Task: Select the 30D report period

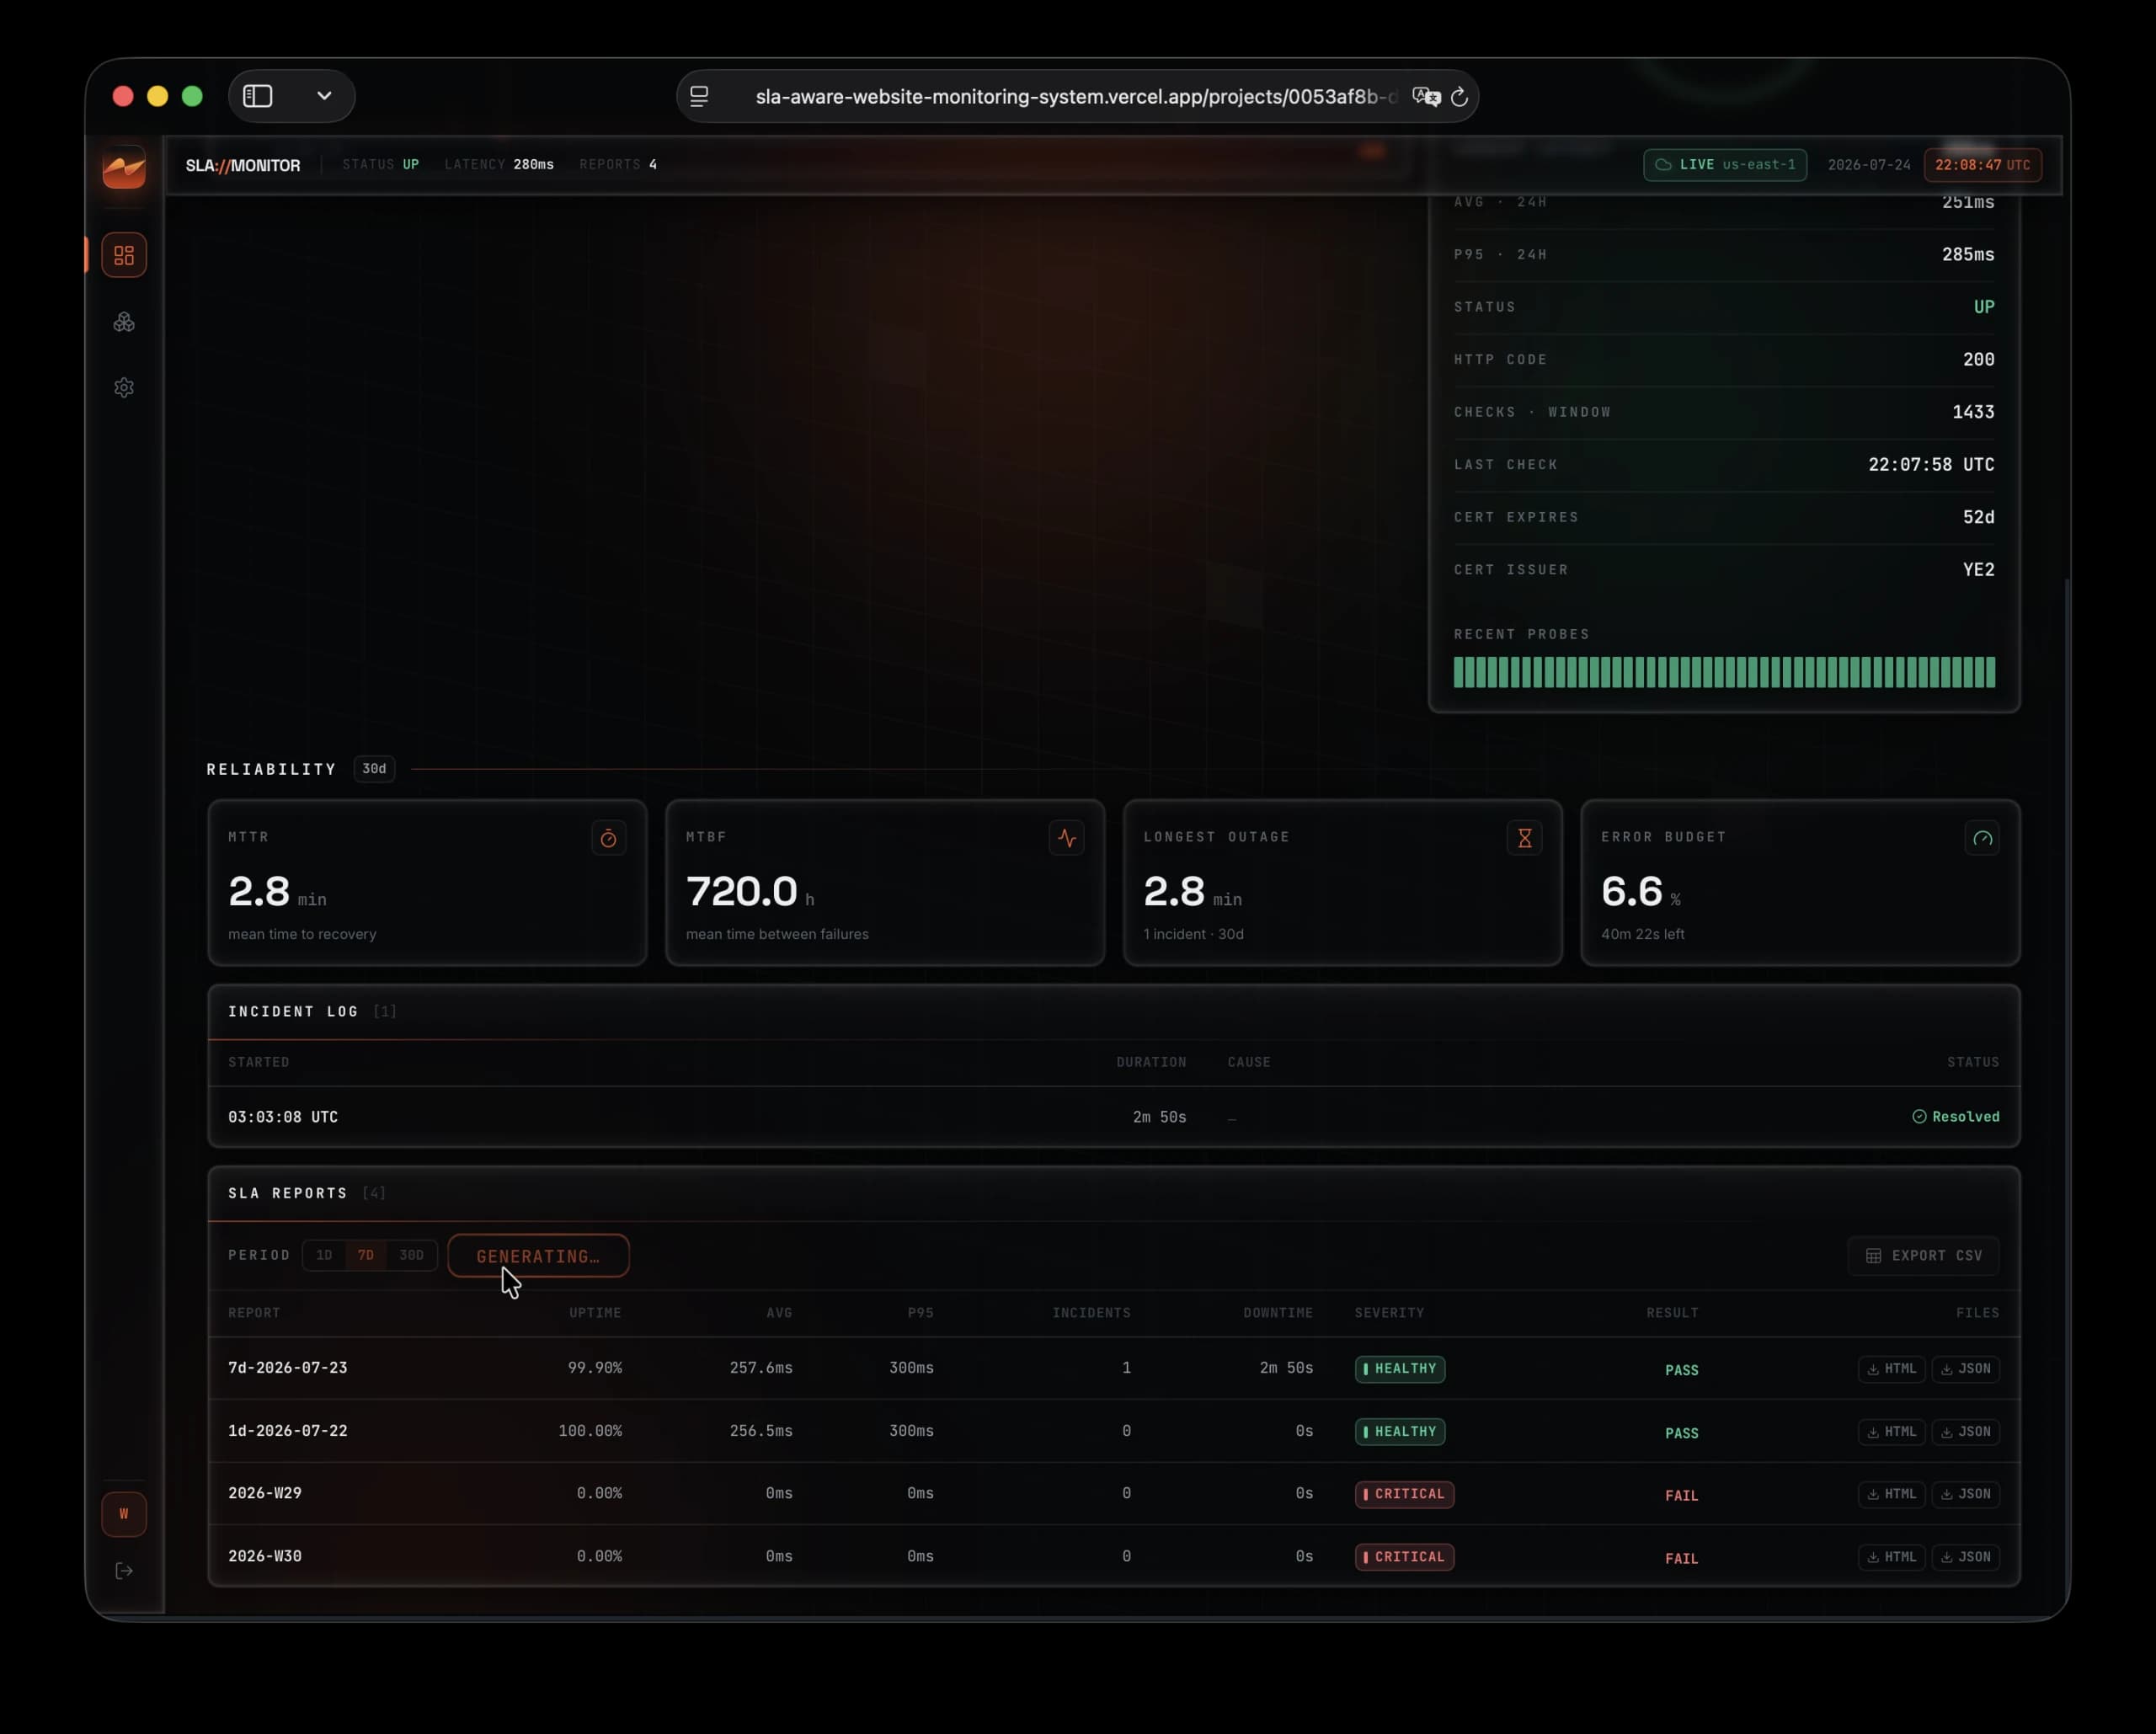Action: coord(411,1255)
